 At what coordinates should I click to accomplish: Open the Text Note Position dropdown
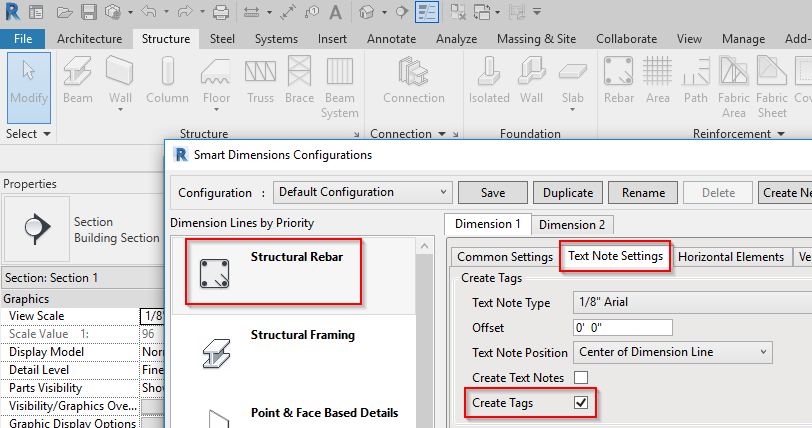coord(673,352)
